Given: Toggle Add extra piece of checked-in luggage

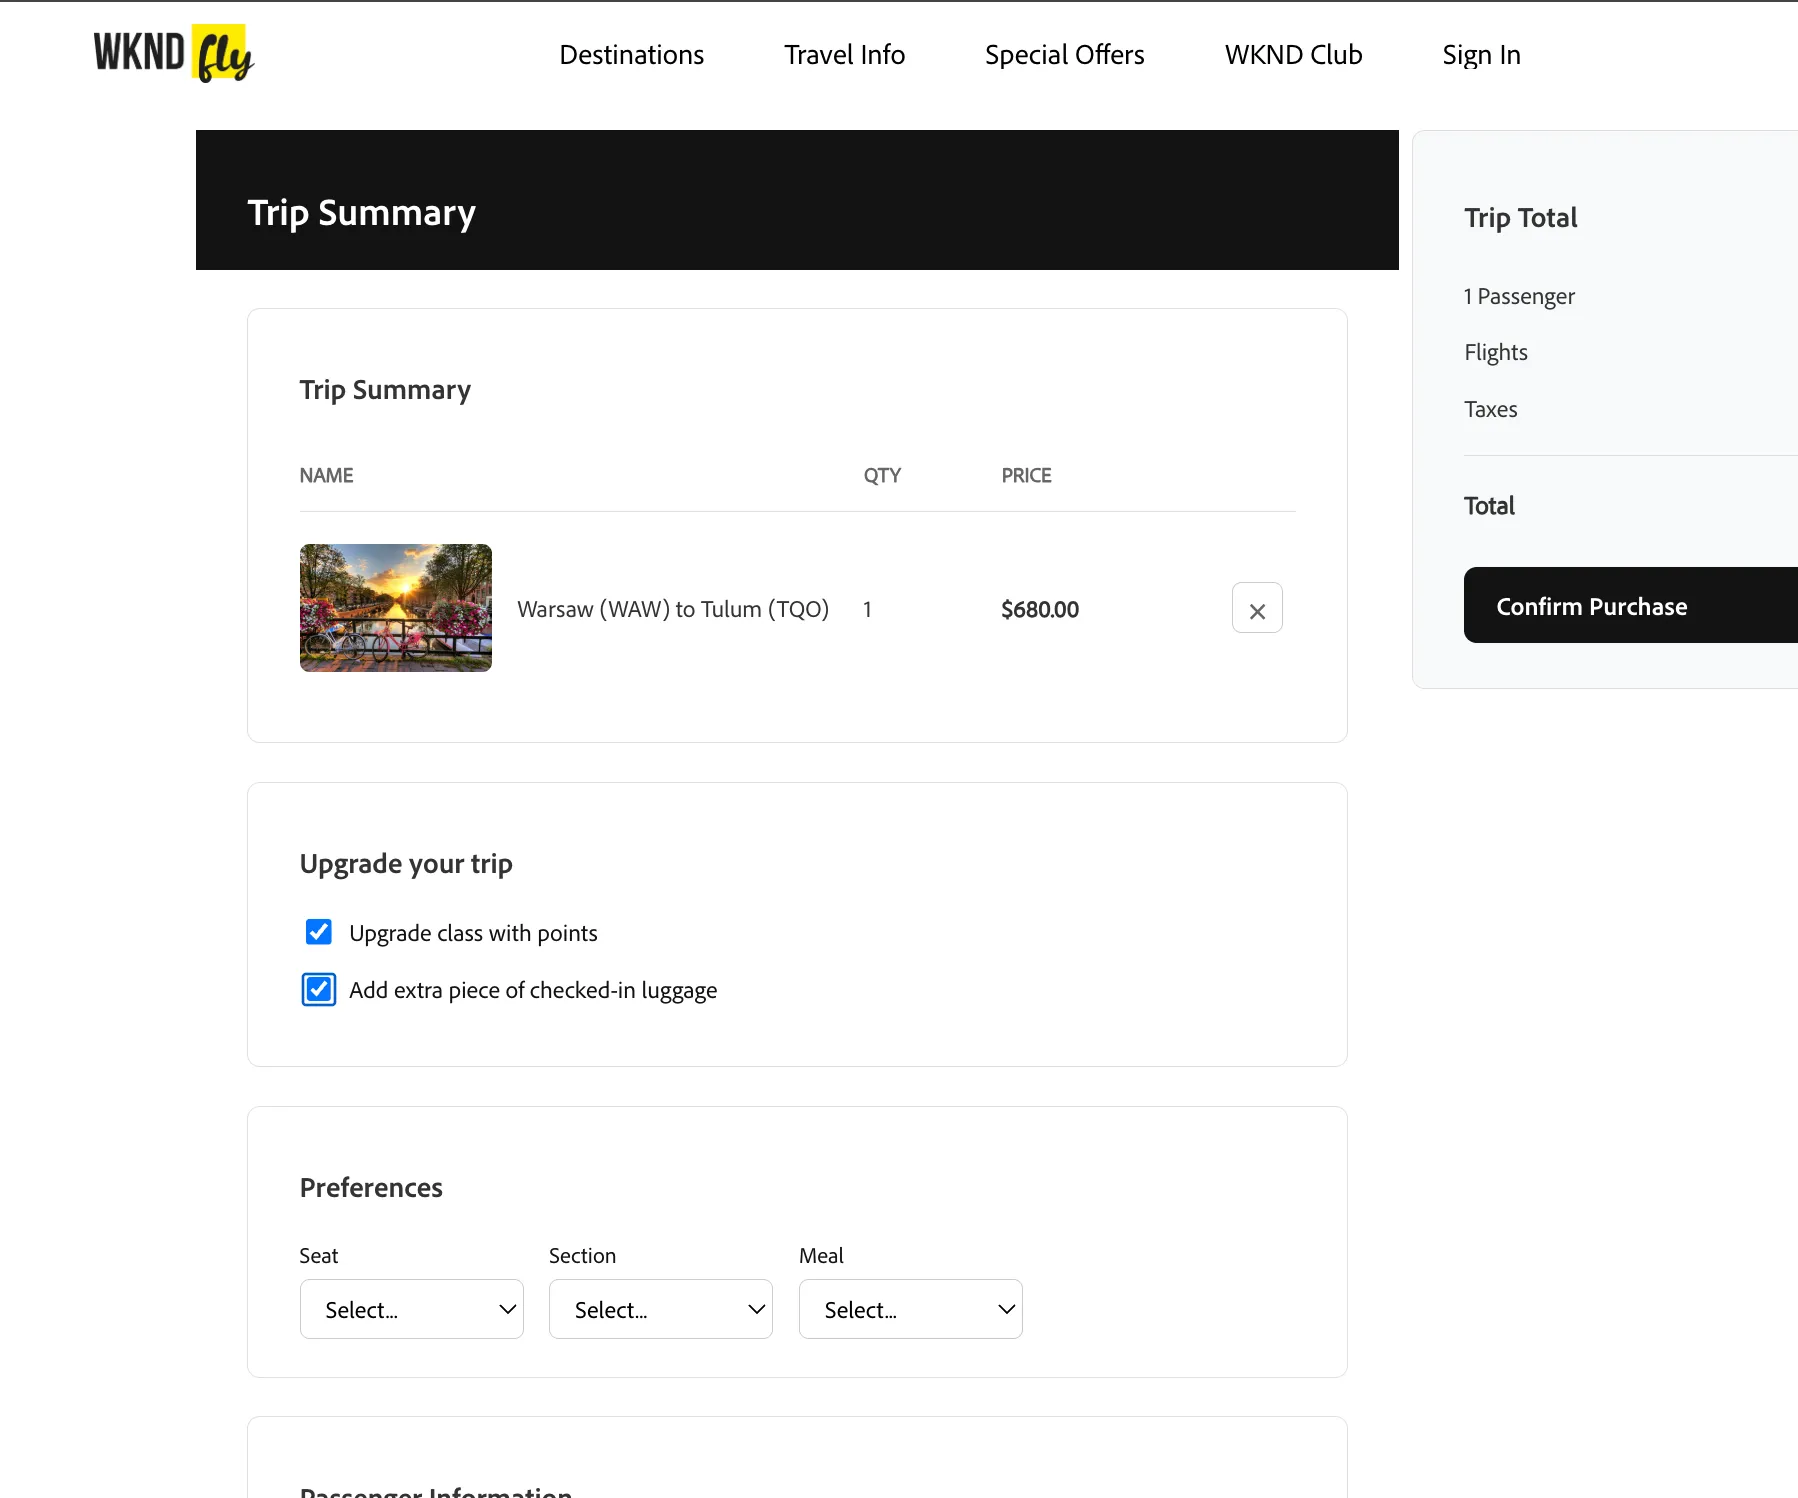Looking at the screenshot, I should [x=319, y=989].
